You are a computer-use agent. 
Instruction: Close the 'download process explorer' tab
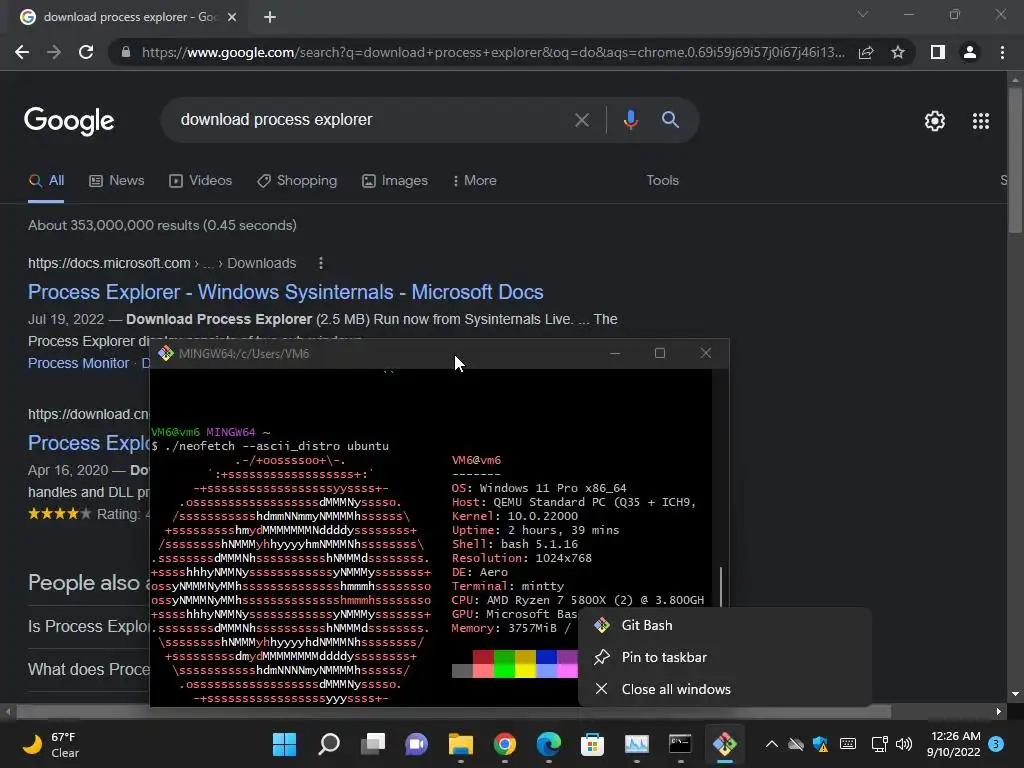[x=232, y=17]
